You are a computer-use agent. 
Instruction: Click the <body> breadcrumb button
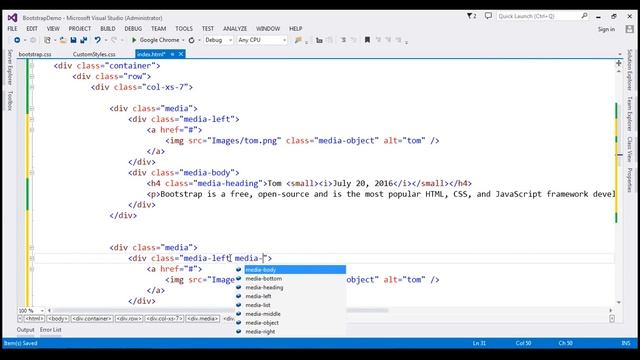click(58, 318)
